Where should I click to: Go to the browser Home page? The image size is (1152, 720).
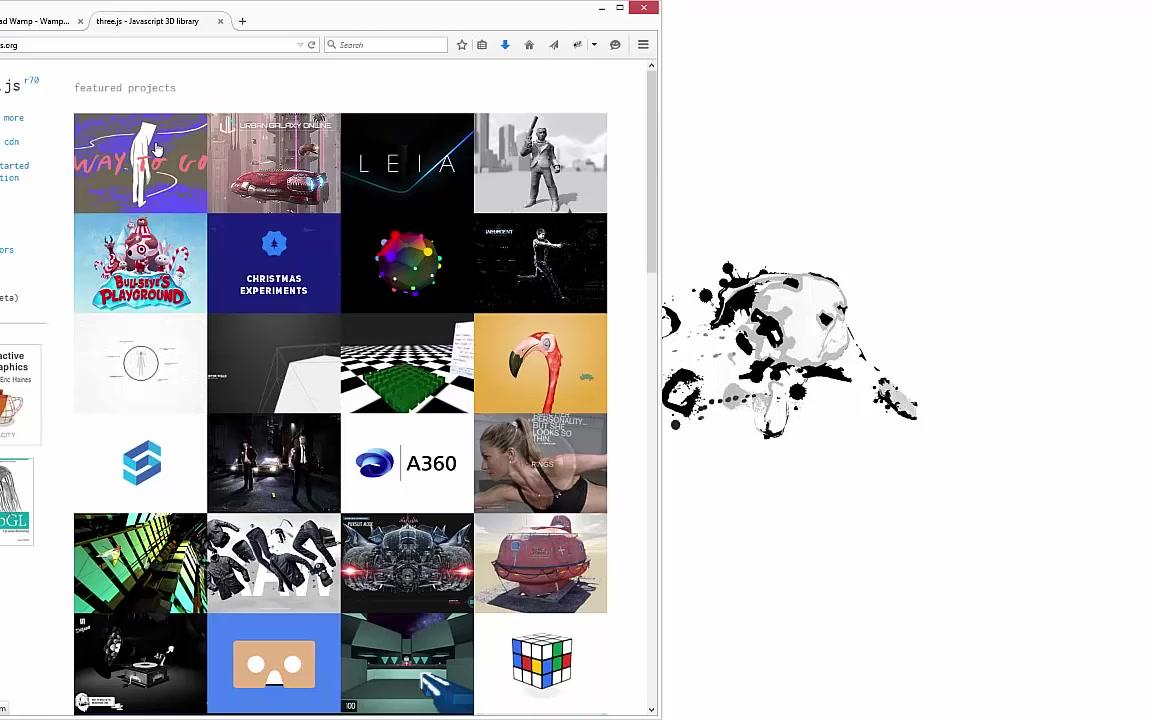[529, 44]
